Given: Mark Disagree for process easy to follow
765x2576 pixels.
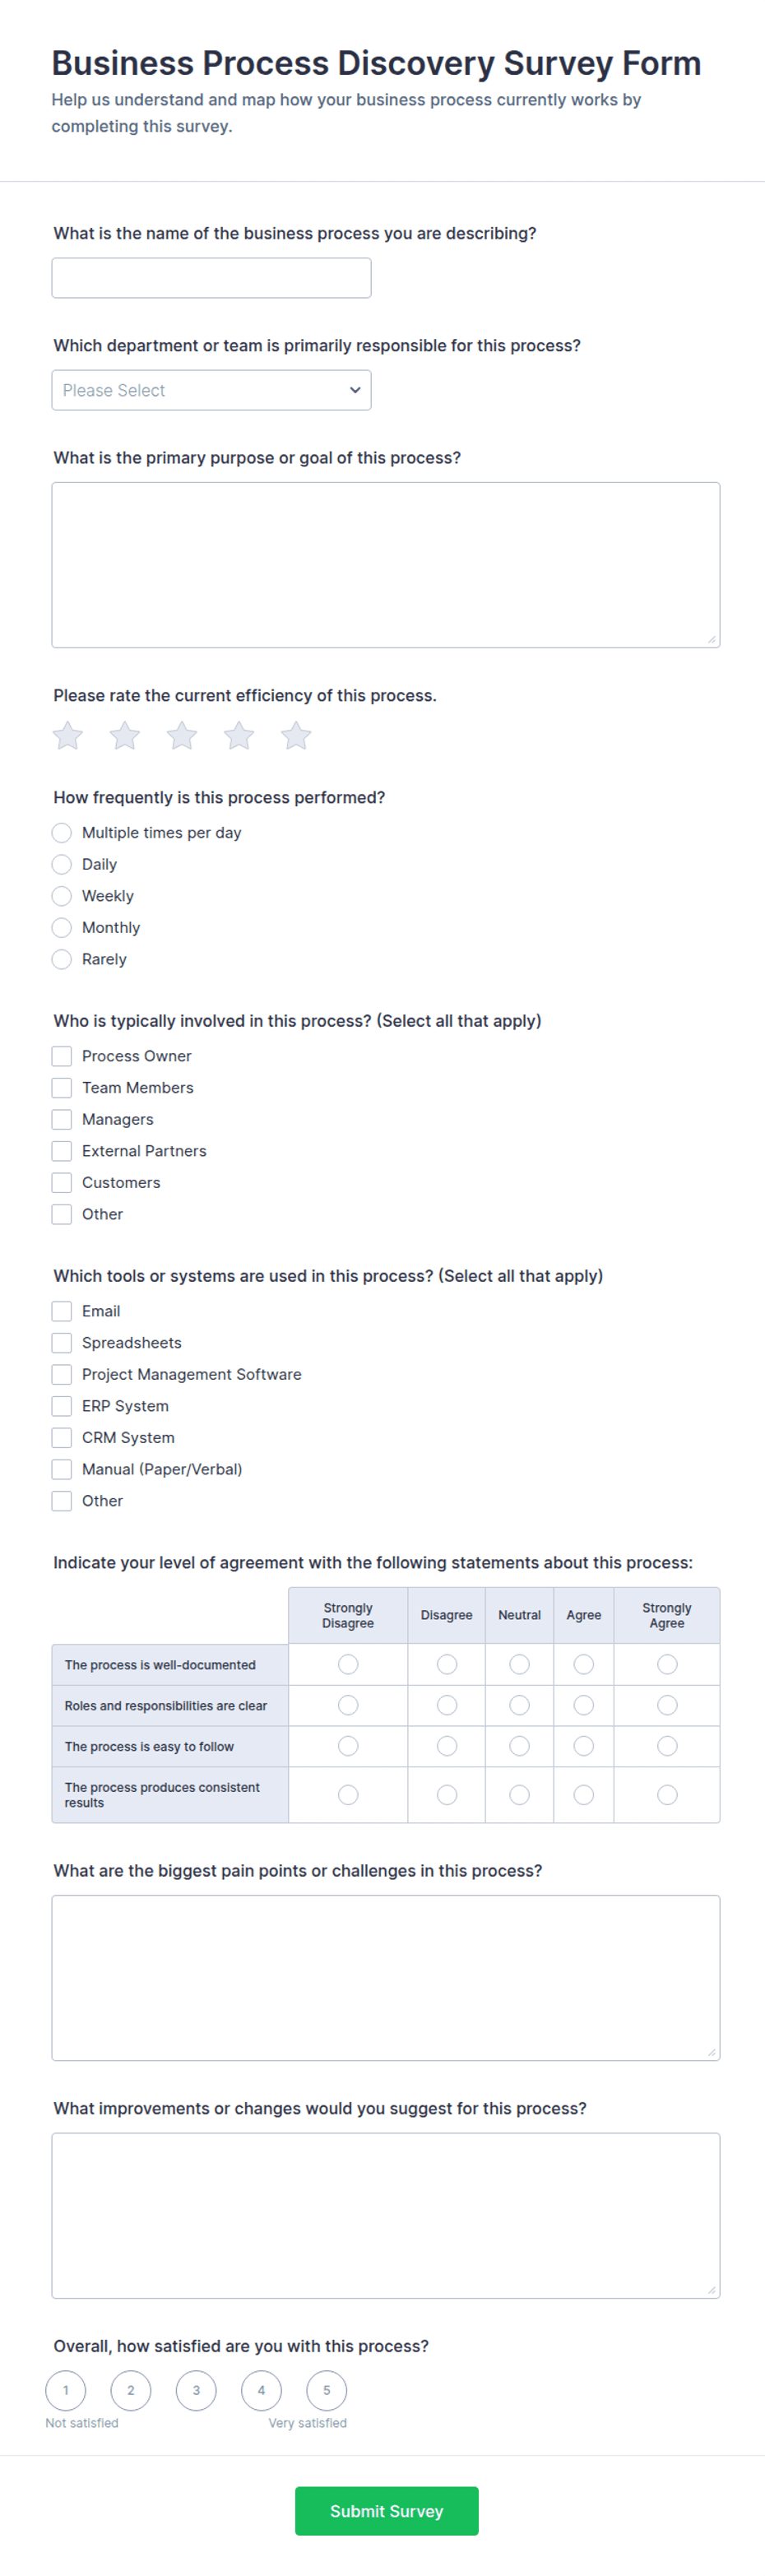Looking at the screenshot, I should [x=447, y=1746].
